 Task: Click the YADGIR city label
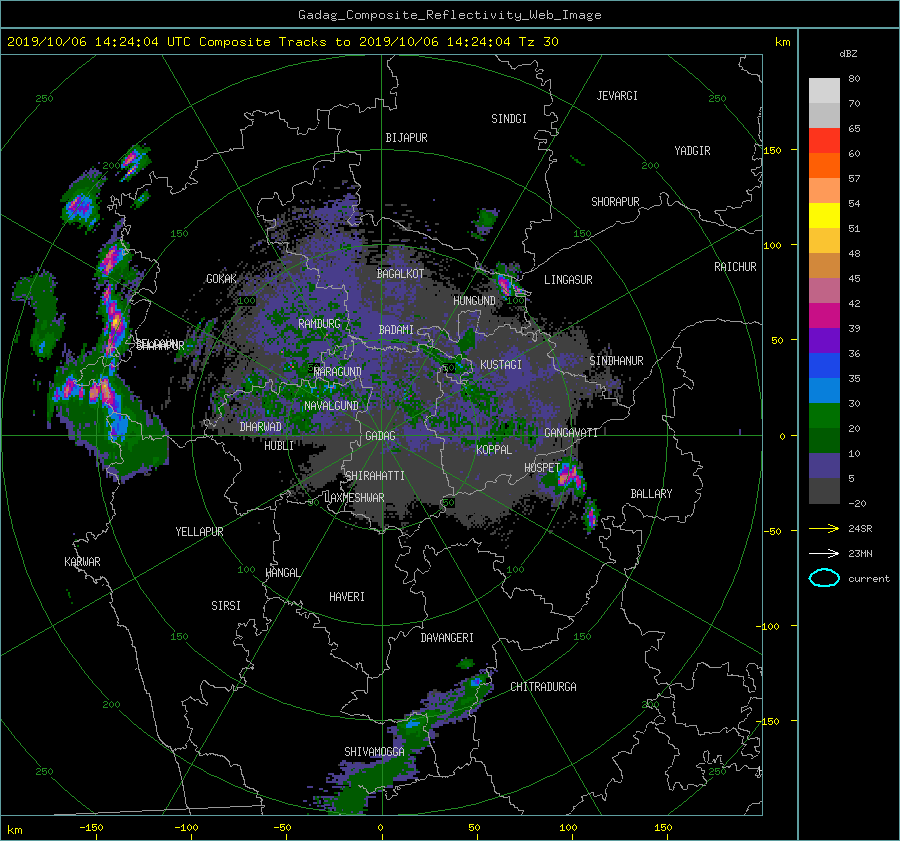pyautogui.click(x=692, y=151)
